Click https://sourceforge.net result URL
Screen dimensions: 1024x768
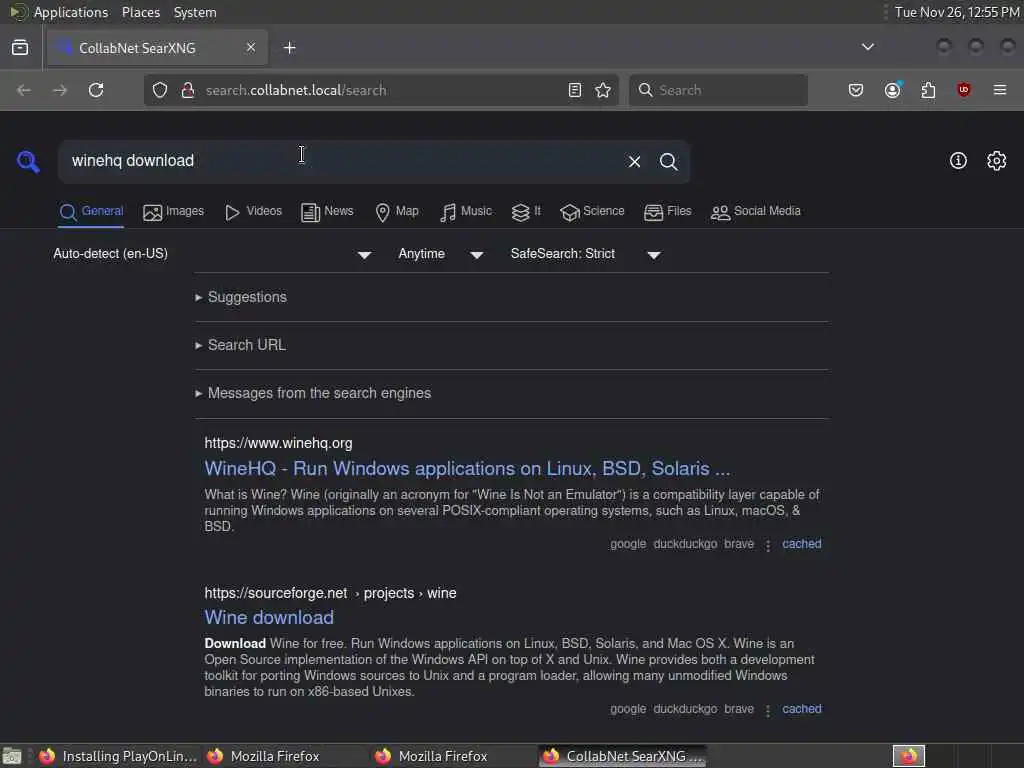click(330, 594)
